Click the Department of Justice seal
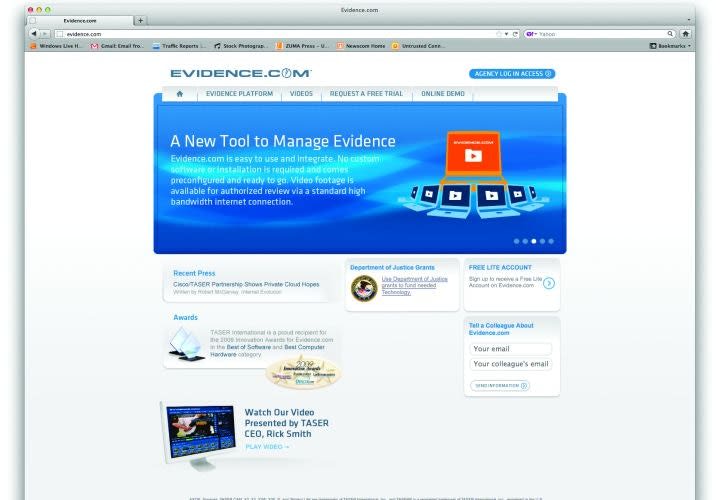The width and height of the screenshot is (720, 500). tap(364, 287)
